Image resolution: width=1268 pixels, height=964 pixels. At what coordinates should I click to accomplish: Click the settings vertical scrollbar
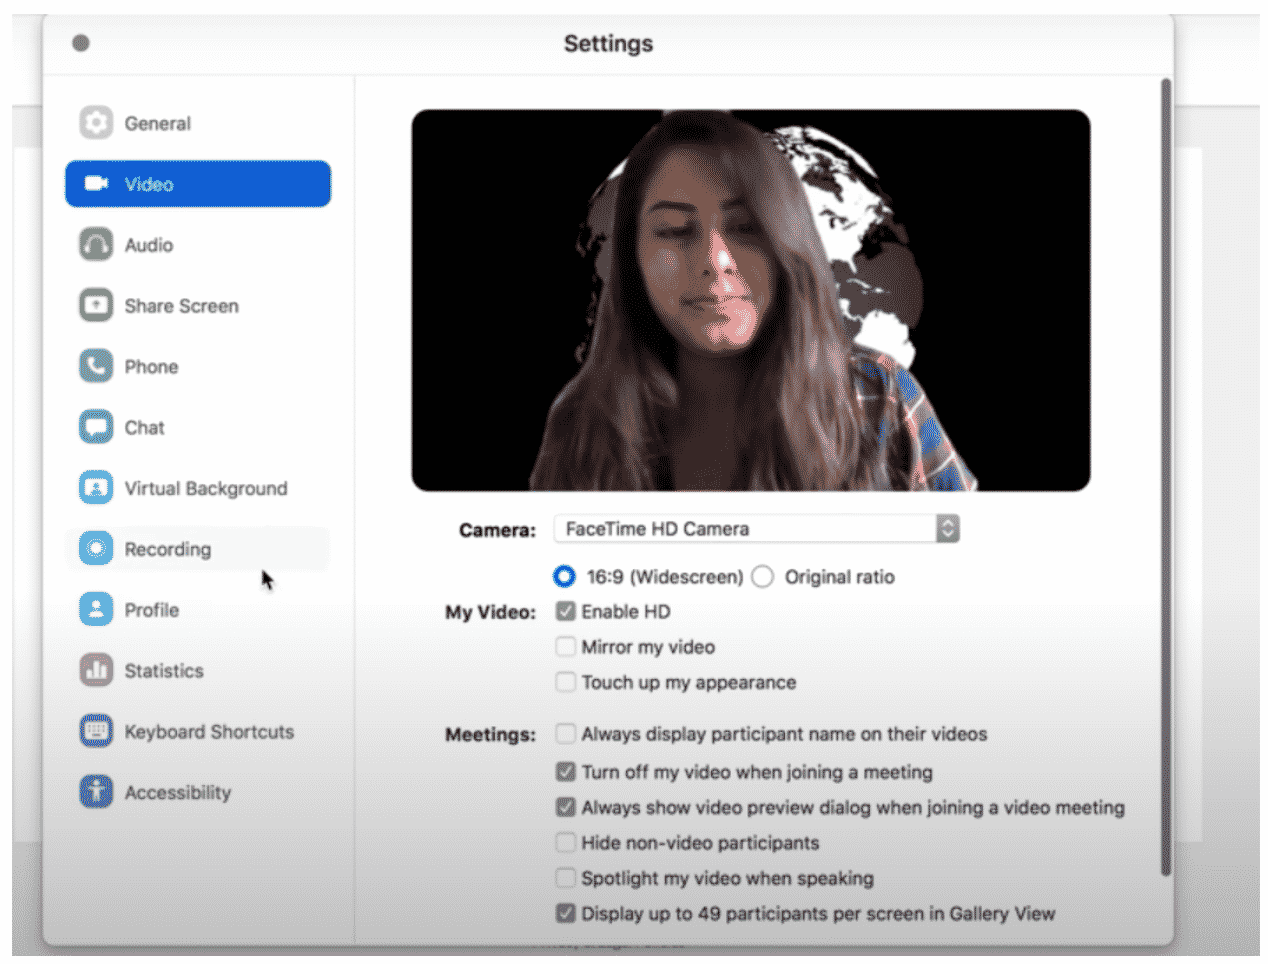(1165, 478)
